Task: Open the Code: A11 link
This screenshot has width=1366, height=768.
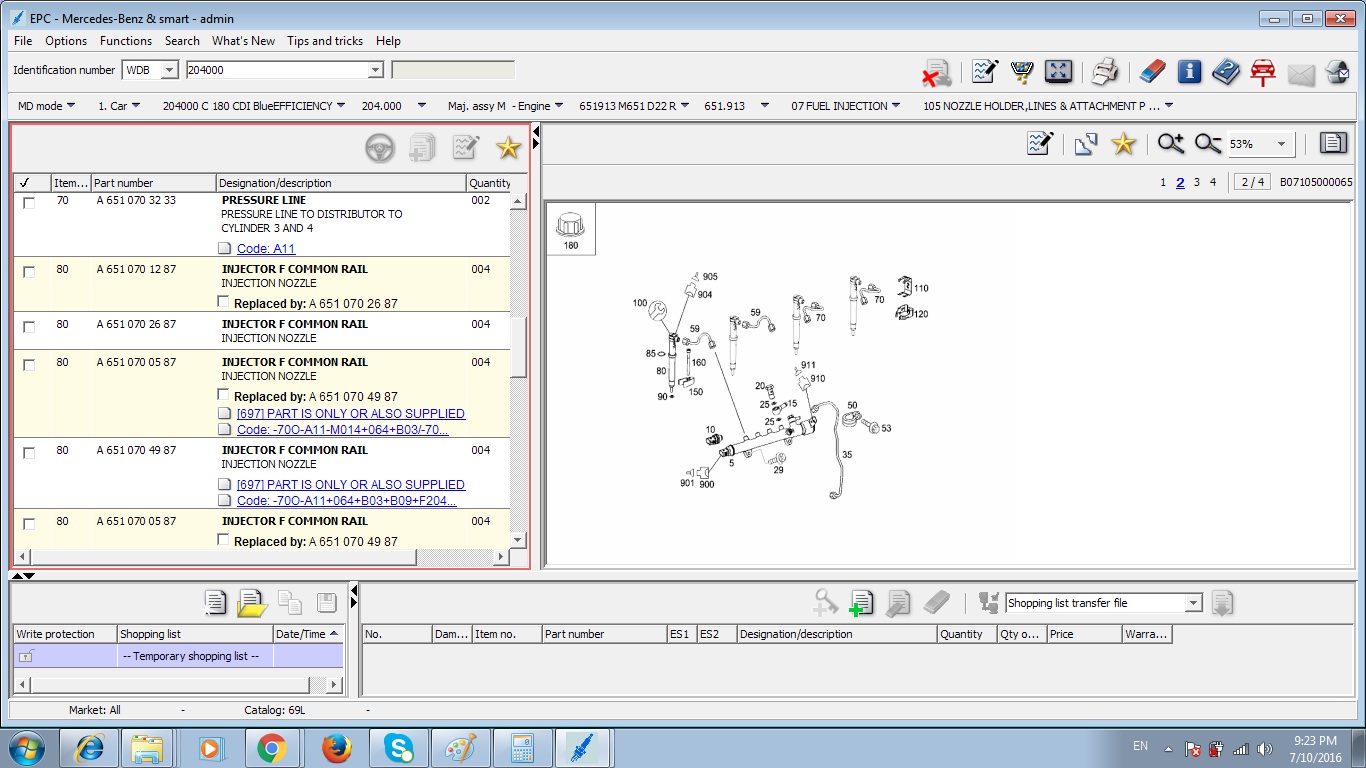Action: pyautogui.click(x=266, y=249)
